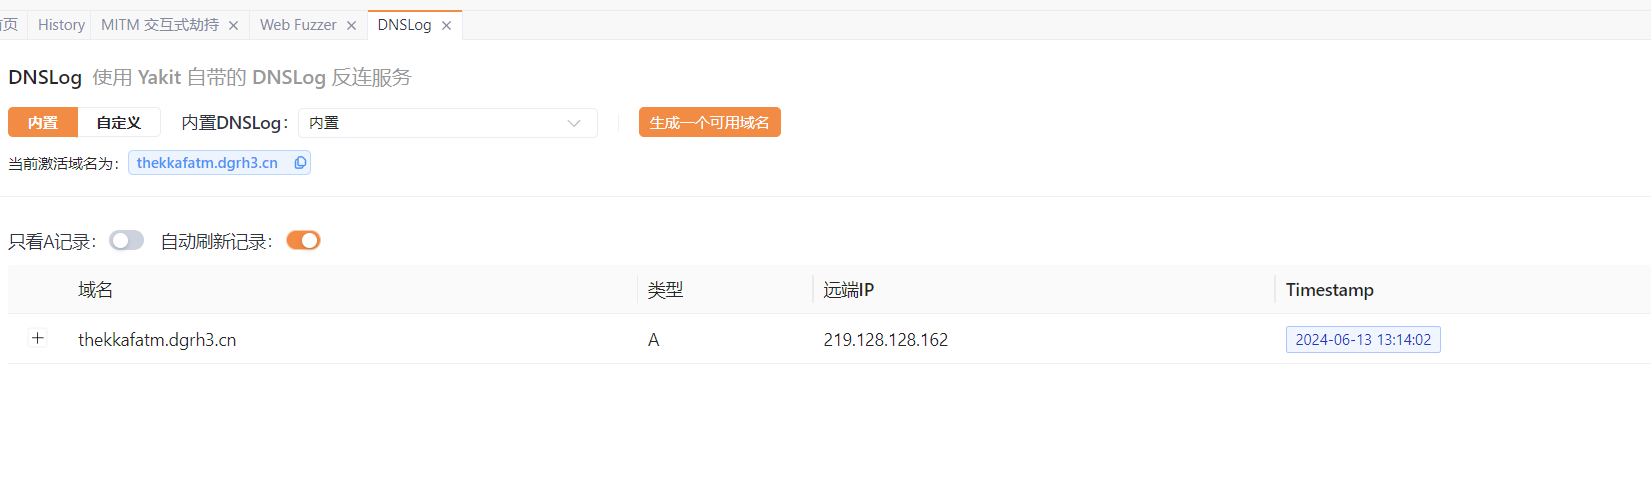
Task: Click the 2024-06-13 13:14:02 timestamp tag
Action: tap(1363, 340)
